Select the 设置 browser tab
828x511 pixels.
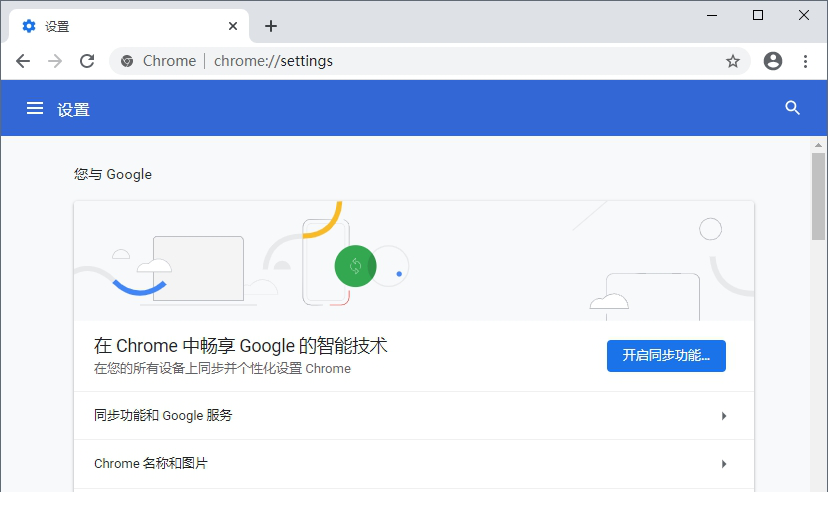129,26
